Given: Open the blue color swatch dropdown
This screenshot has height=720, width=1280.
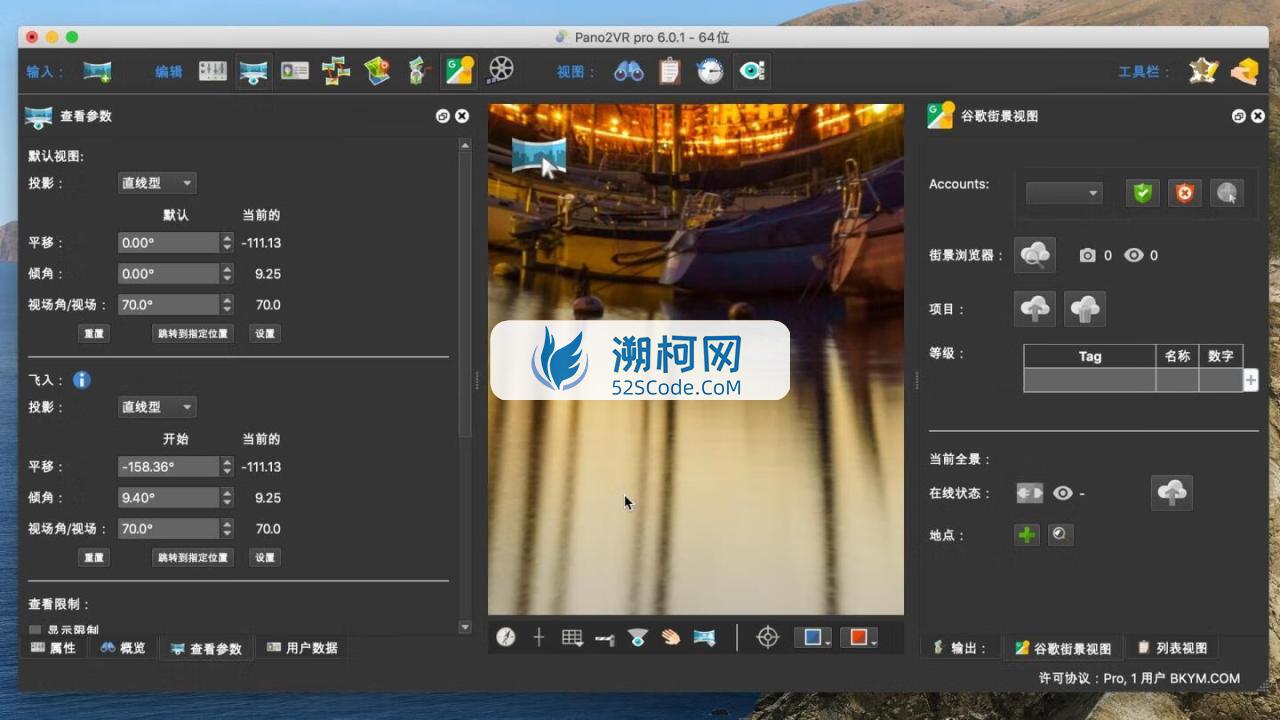Looking at the screenshot, I should [813, 637].
